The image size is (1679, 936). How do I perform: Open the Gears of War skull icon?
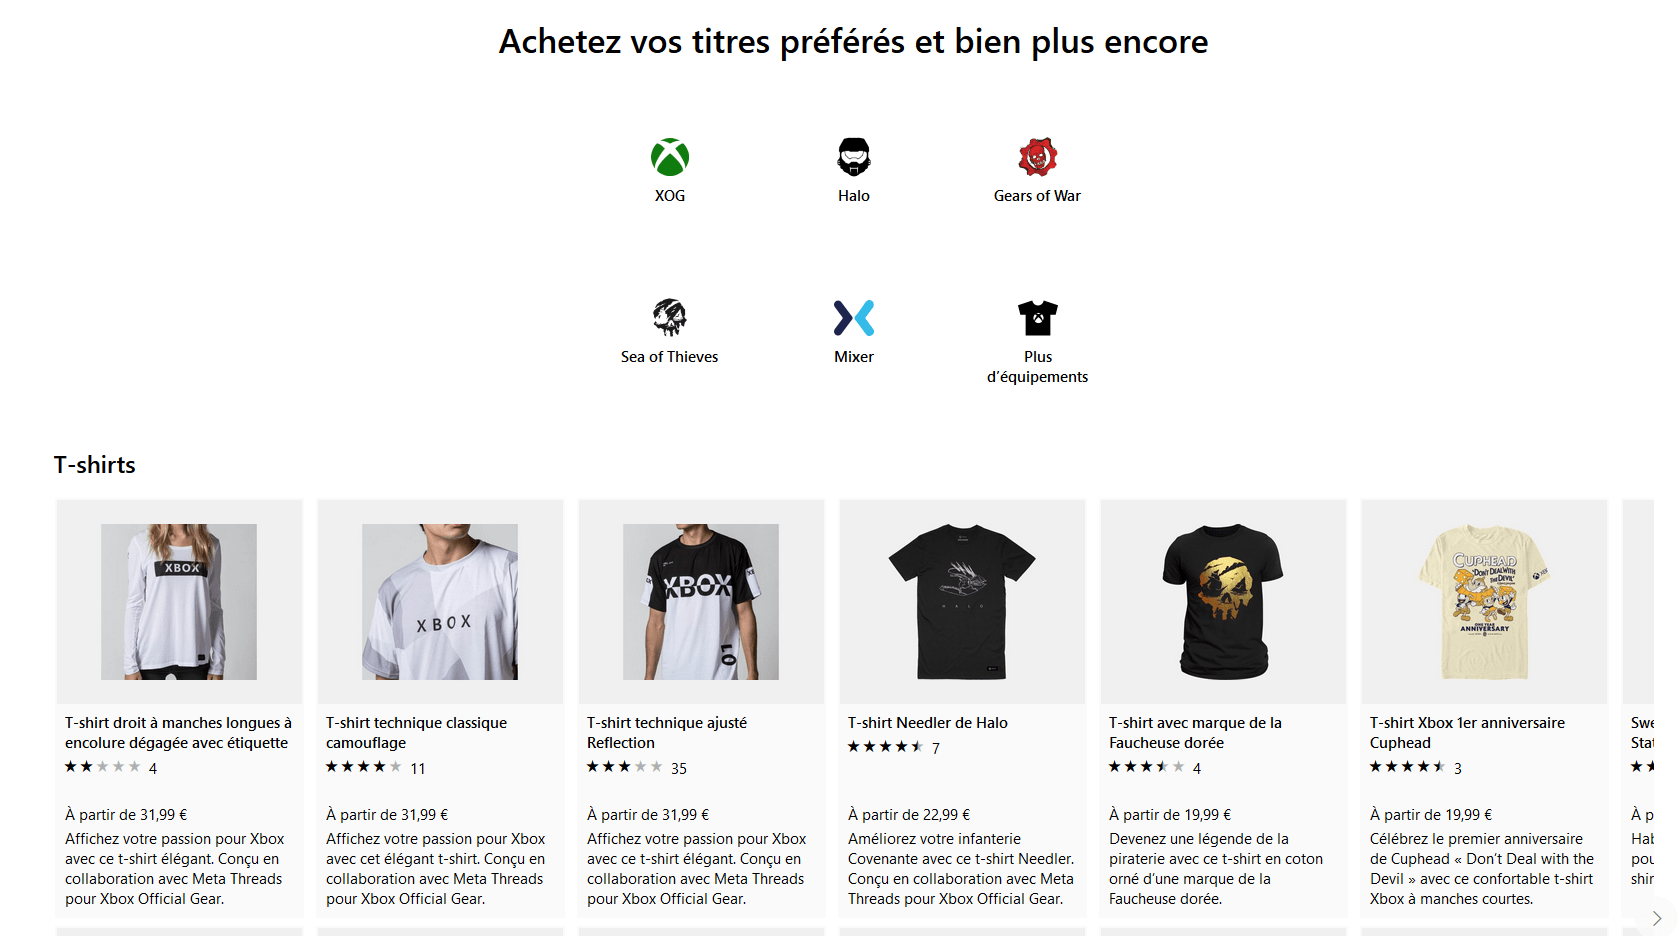(1038, 157)
